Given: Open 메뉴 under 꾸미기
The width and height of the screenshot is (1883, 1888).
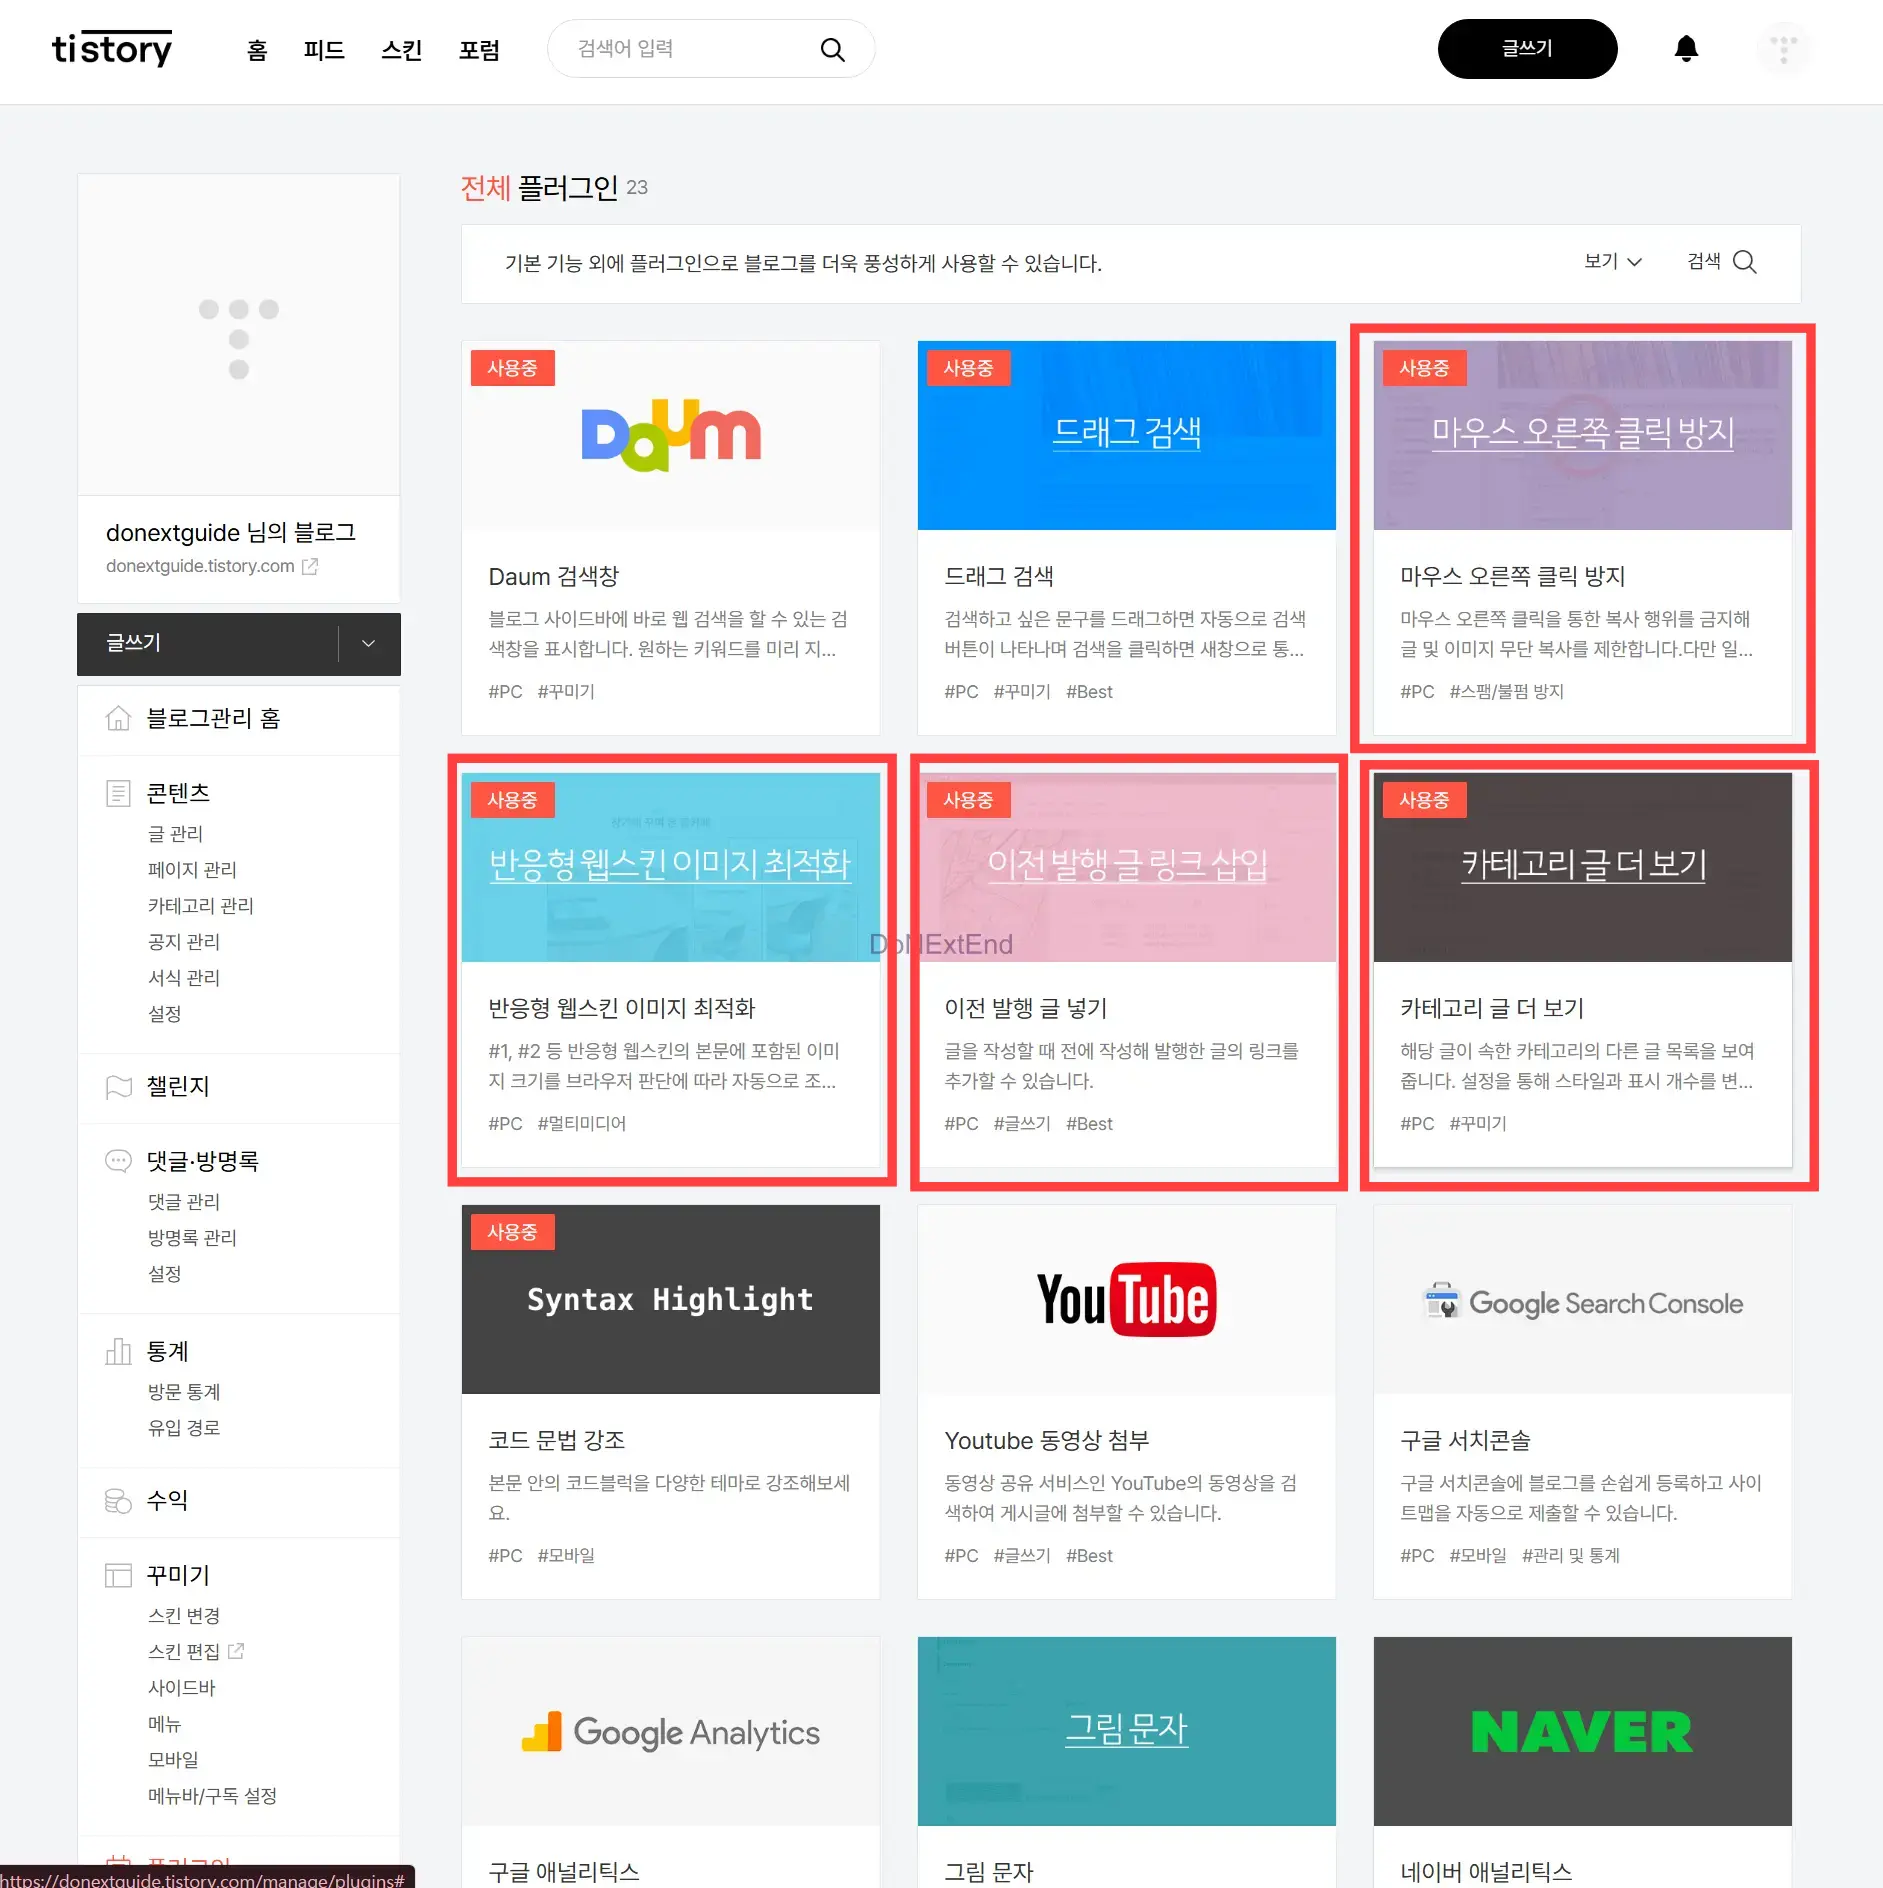Looking at the screenshot, I should coord(165,1724).
